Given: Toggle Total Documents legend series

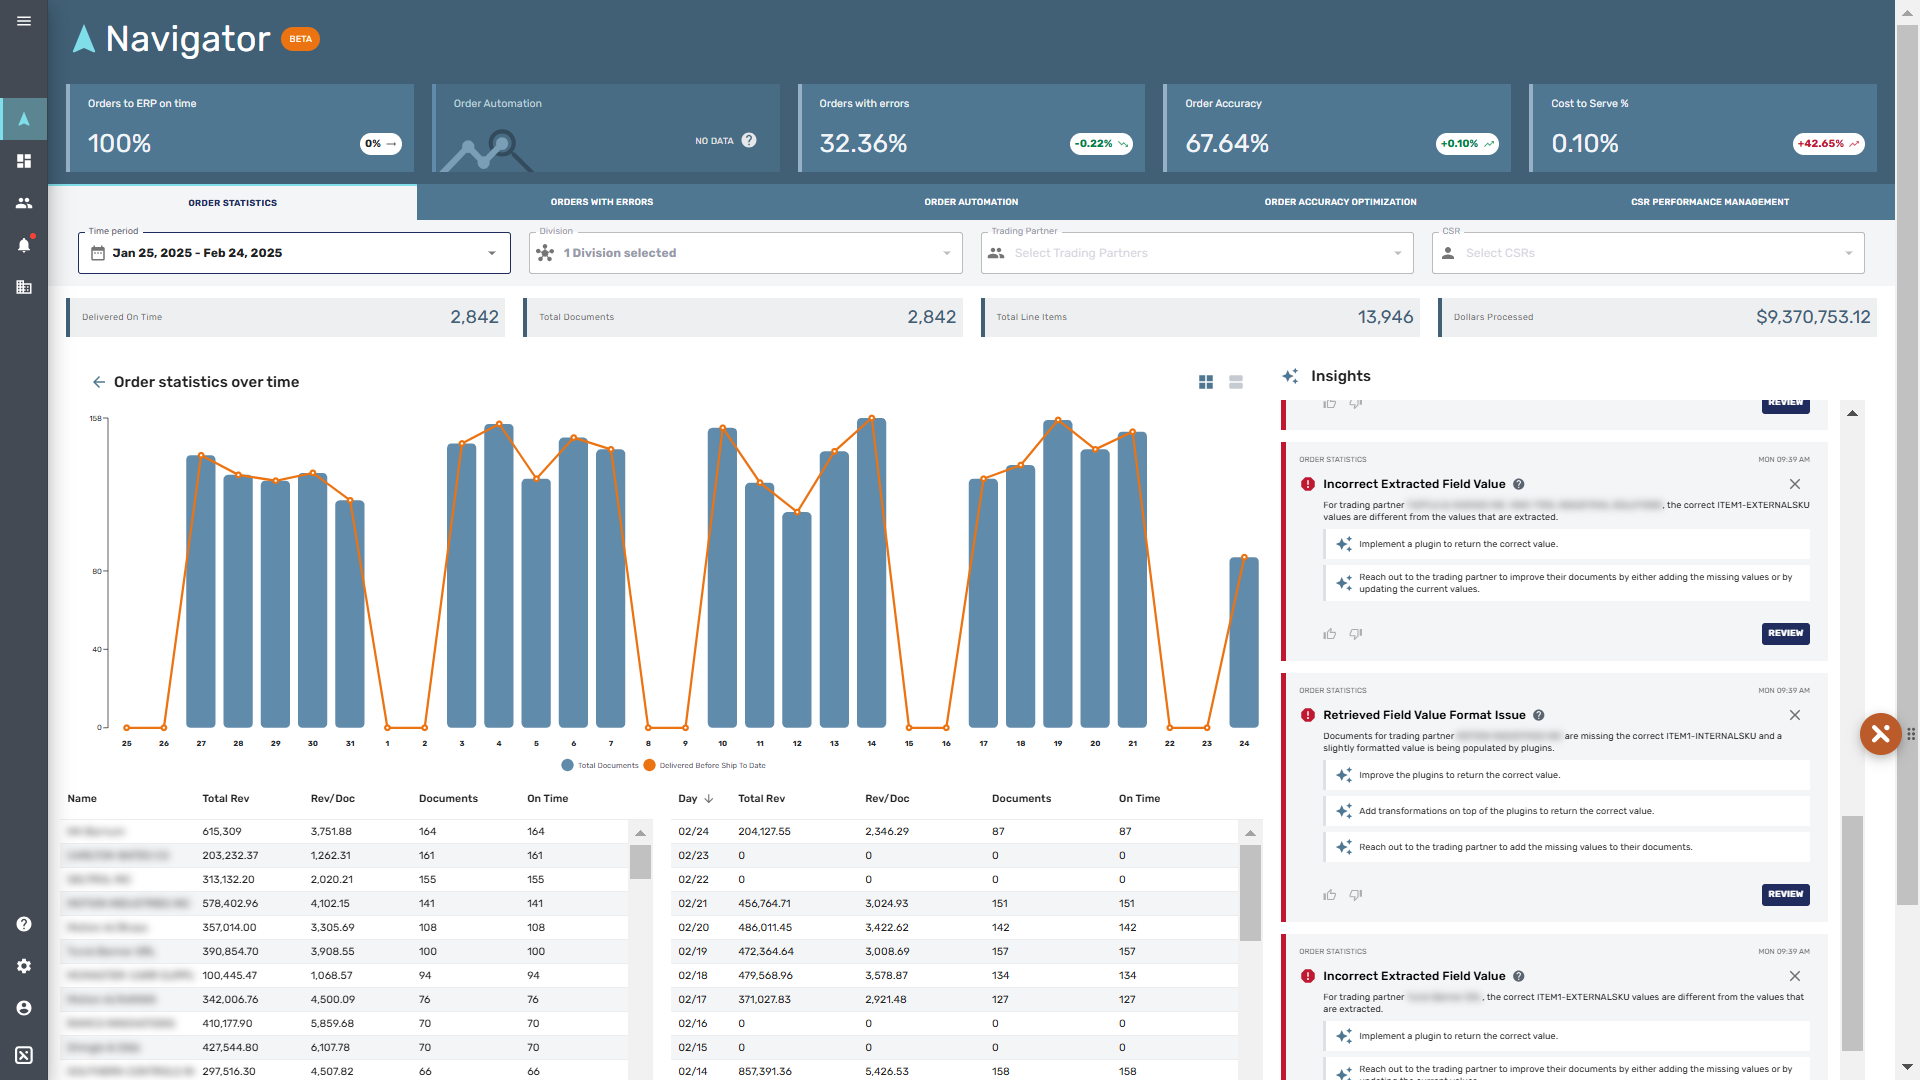Looking at the screenshot, I should point(600,765).
